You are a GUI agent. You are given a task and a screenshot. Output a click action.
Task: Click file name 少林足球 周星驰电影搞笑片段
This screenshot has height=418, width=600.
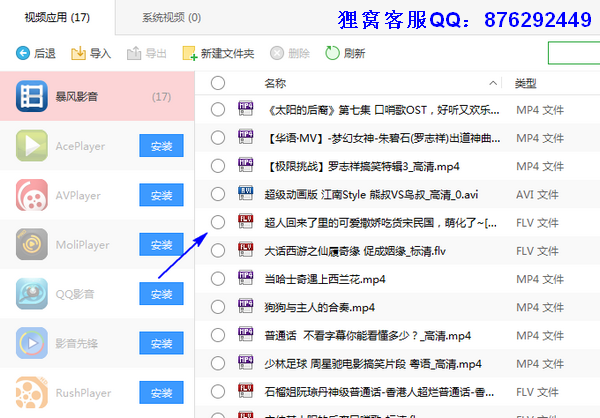click(x=373, y=364)
